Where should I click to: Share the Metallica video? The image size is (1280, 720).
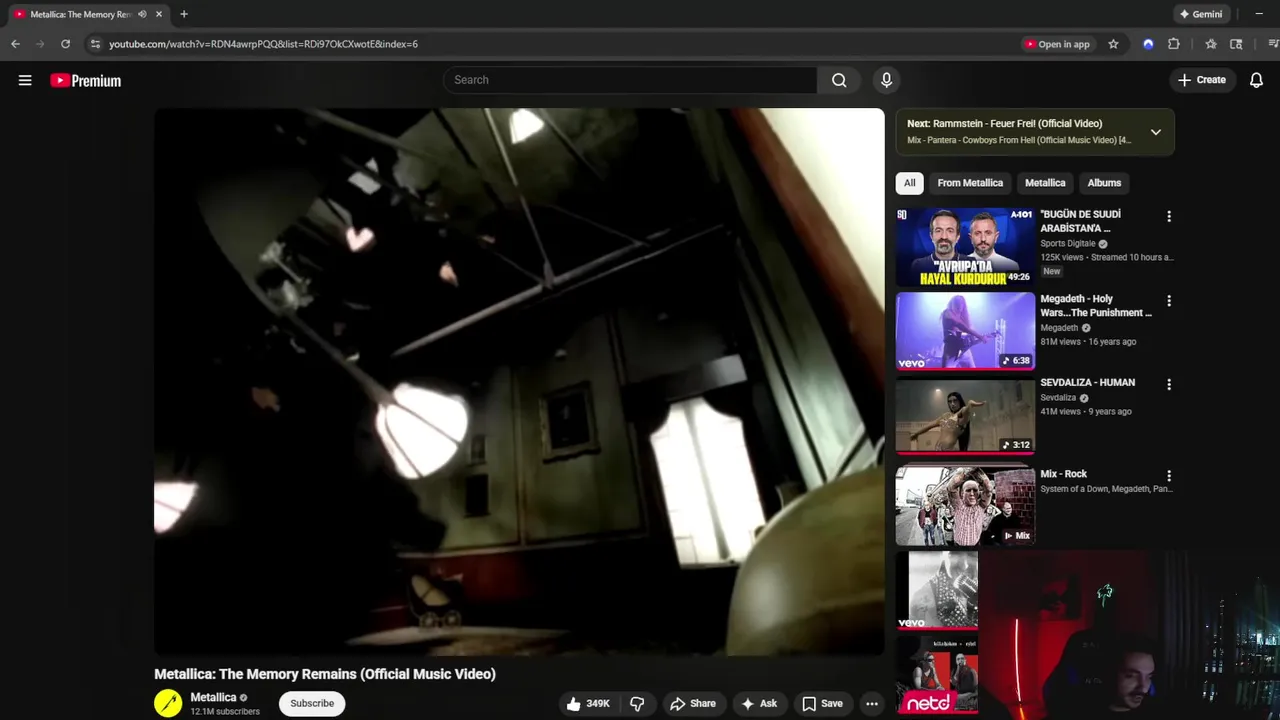coord(693,704)
